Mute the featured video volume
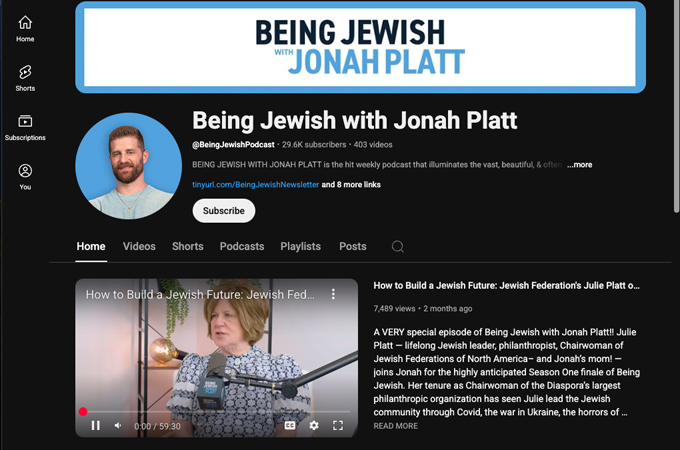The image size is (680, 450). click(118, 426)
